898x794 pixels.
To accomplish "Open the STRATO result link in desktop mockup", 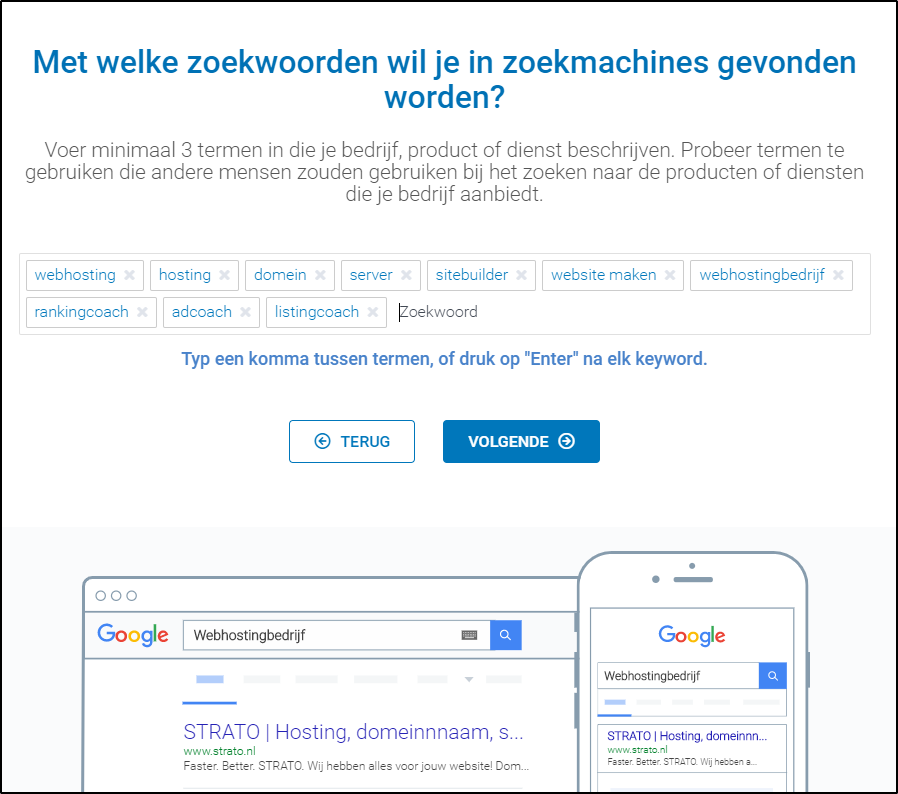I will click(x=353, y=732).
